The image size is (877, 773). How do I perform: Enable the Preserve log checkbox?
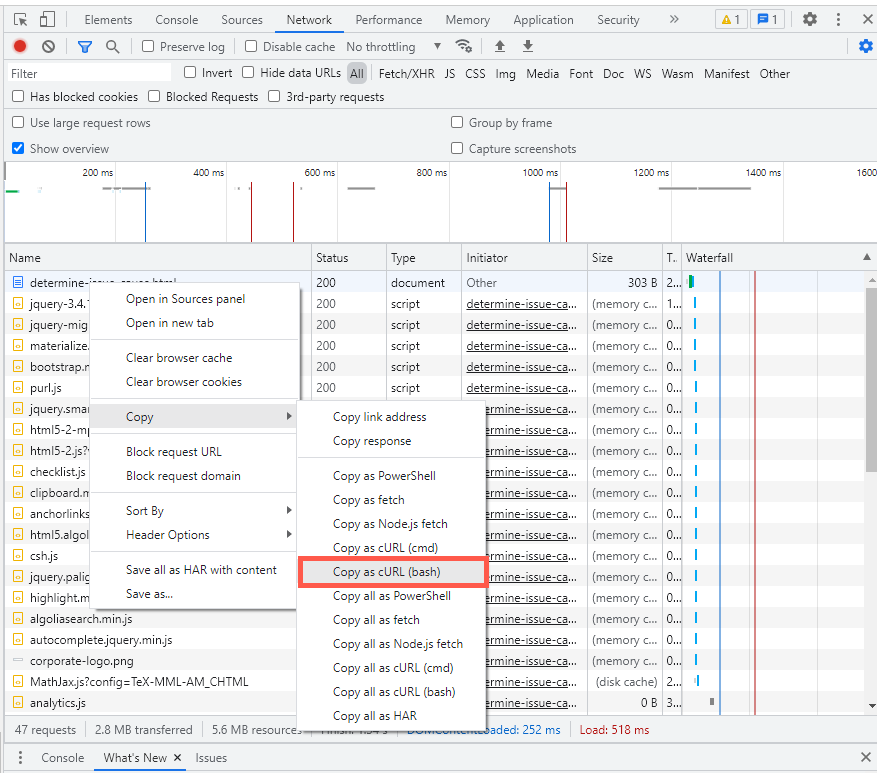pos(148,46)
